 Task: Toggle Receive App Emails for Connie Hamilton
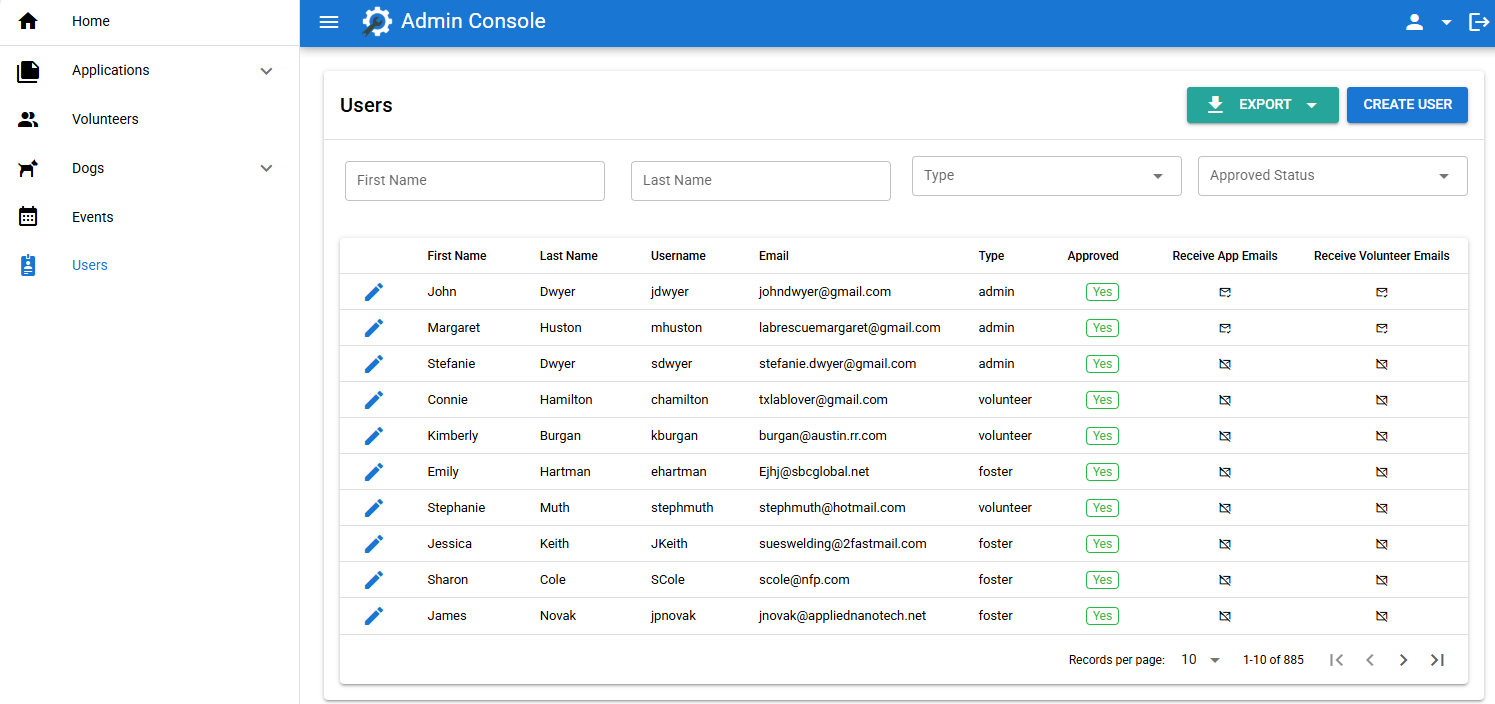[x=1225, y=400]
